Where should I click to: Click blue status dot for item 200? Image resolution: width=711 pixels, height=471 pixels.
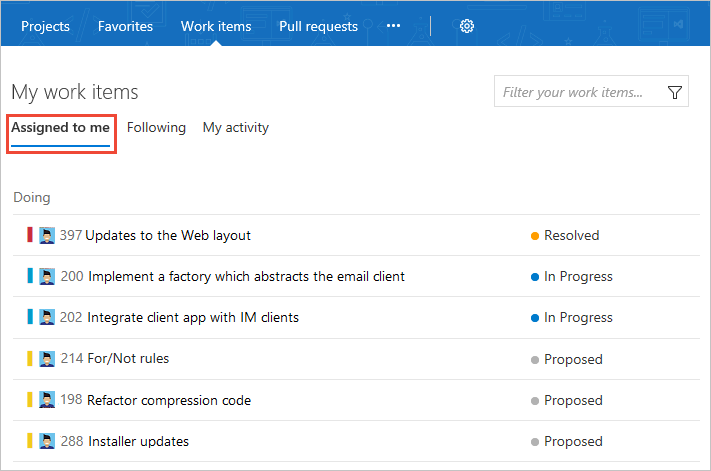pos(535,277)
